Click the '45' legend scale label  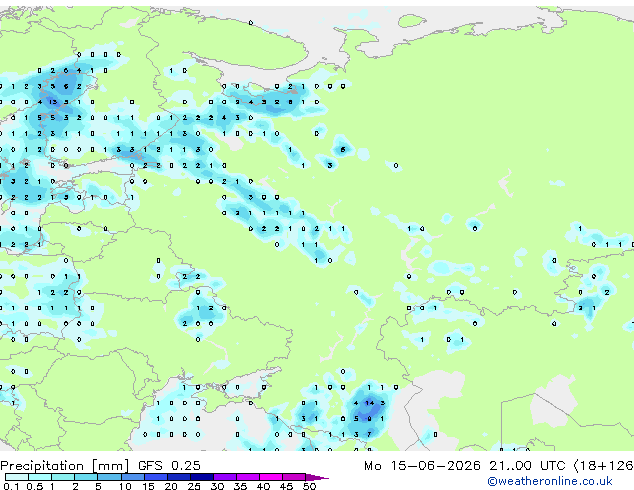(x=287, y=486)
